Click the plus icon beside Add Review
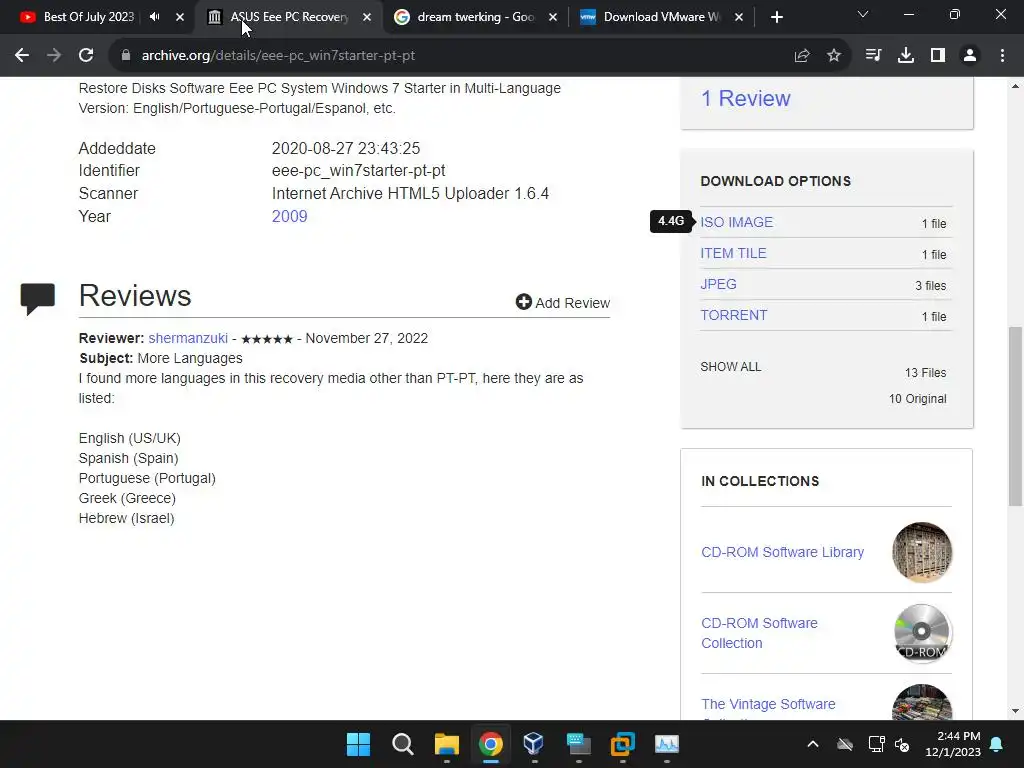This screenshot has height=768, width=1024. pyautogui.click(x=523, y=302)
